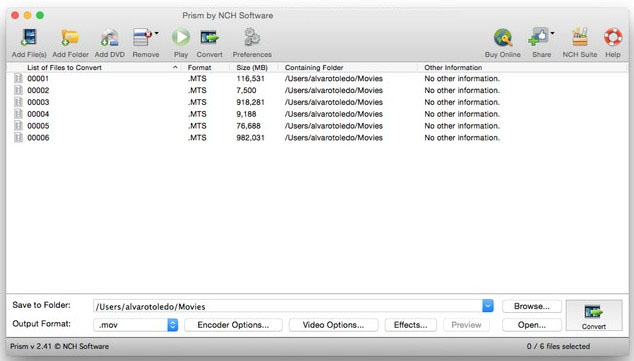634x361 pixels.
Task: Click 'No other information.' in row 00004
Action: pyautogui.click(x=462, y=114)
